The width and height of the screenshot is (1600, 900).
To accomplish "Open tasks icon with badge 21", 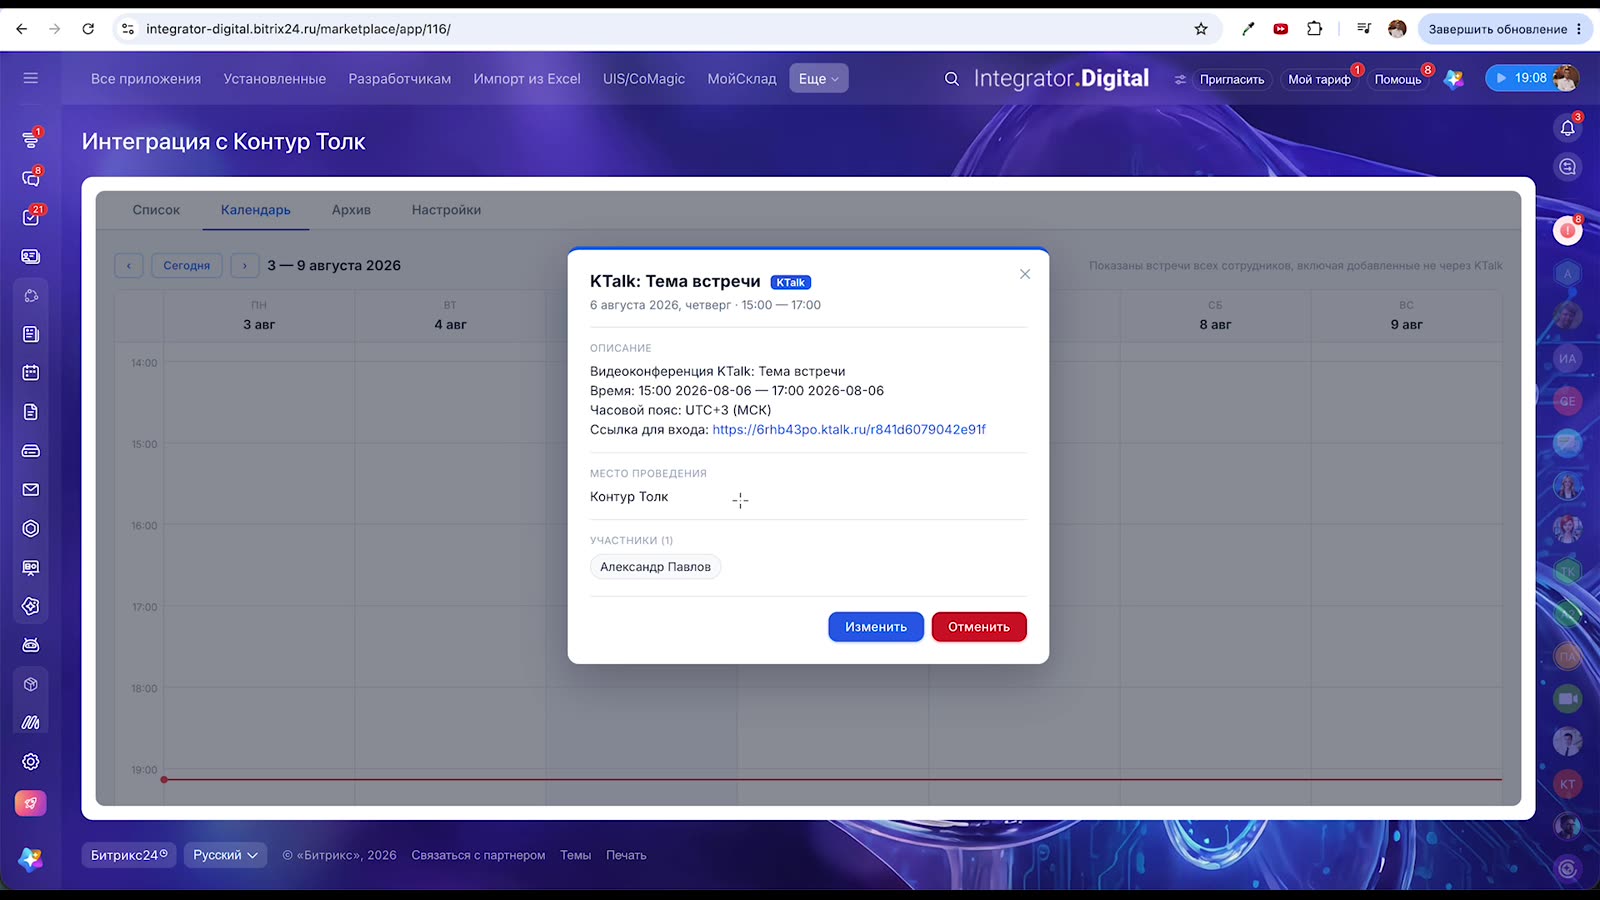I will coord(31,217).
